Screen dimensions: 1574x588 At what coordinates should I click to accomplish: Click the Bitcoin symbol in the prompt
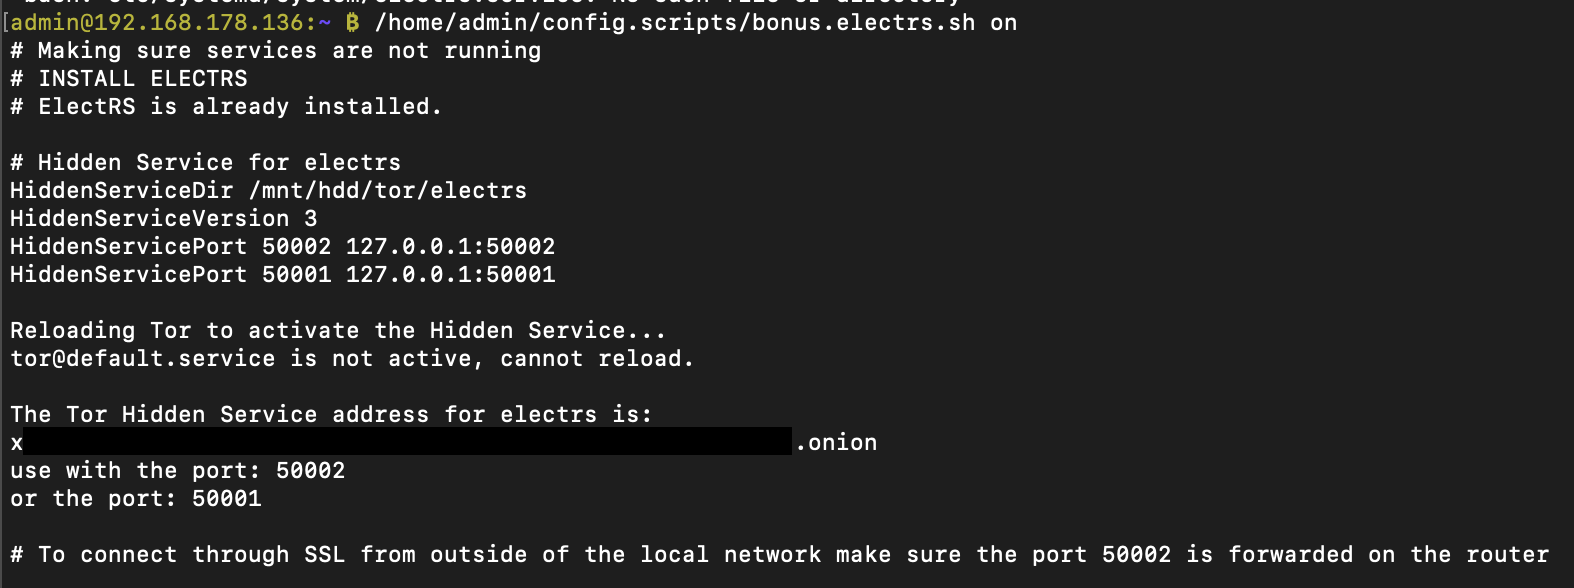point(352,22)
